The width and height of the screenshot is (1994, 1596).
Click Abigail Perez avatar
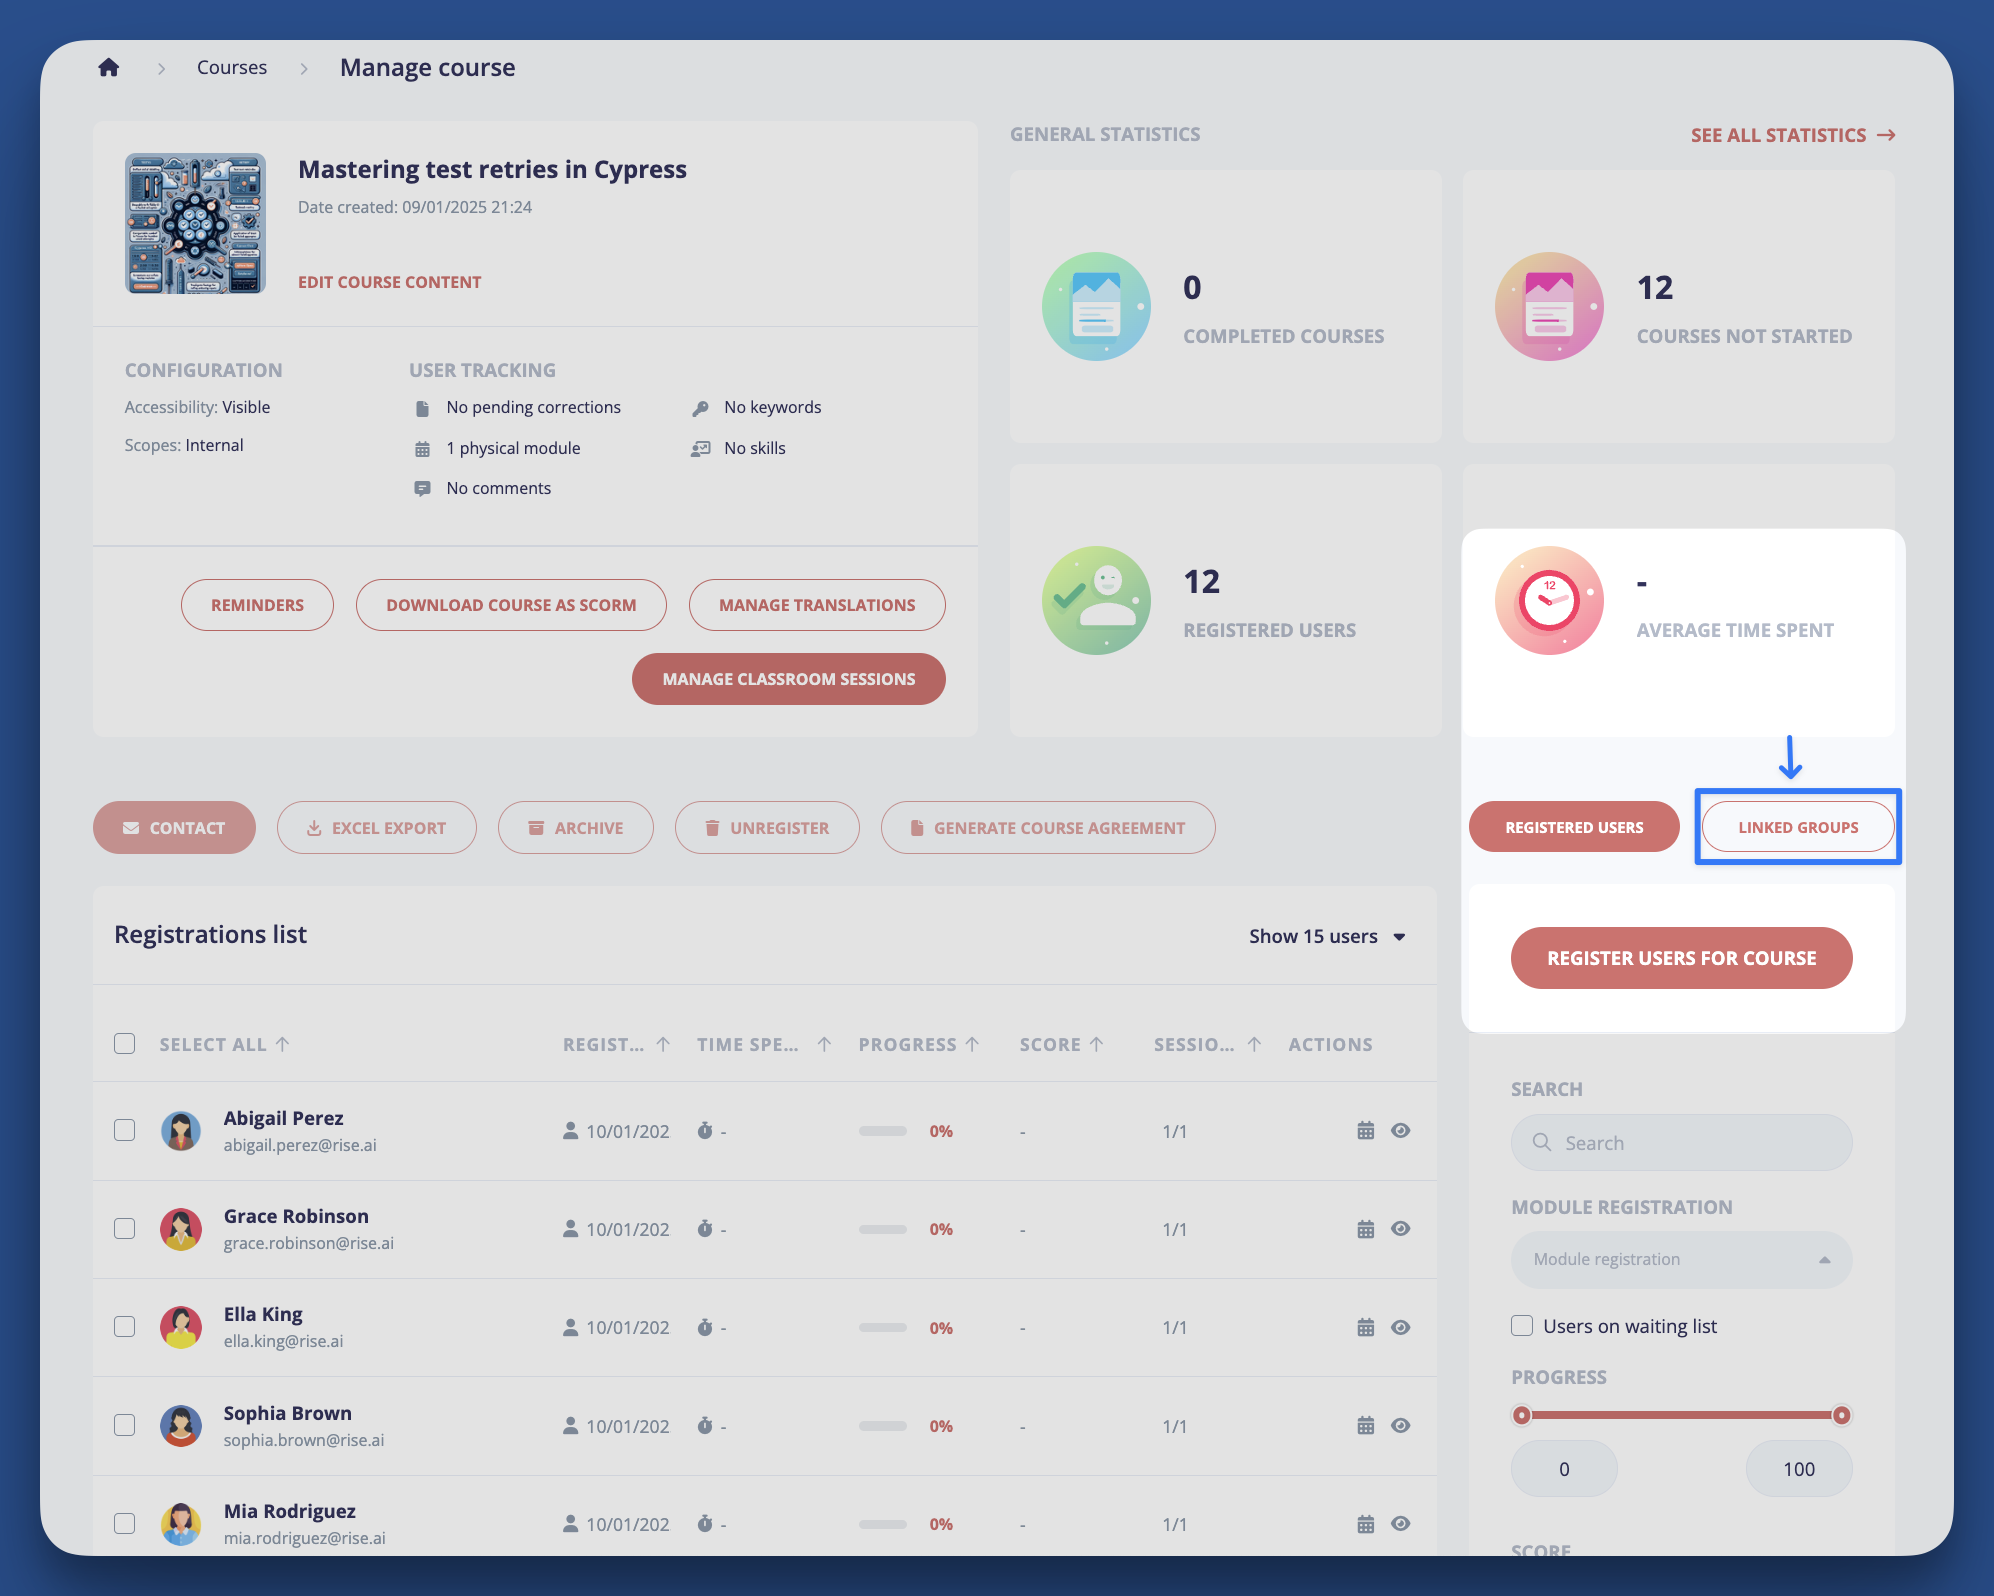(x=181, y=1130)
